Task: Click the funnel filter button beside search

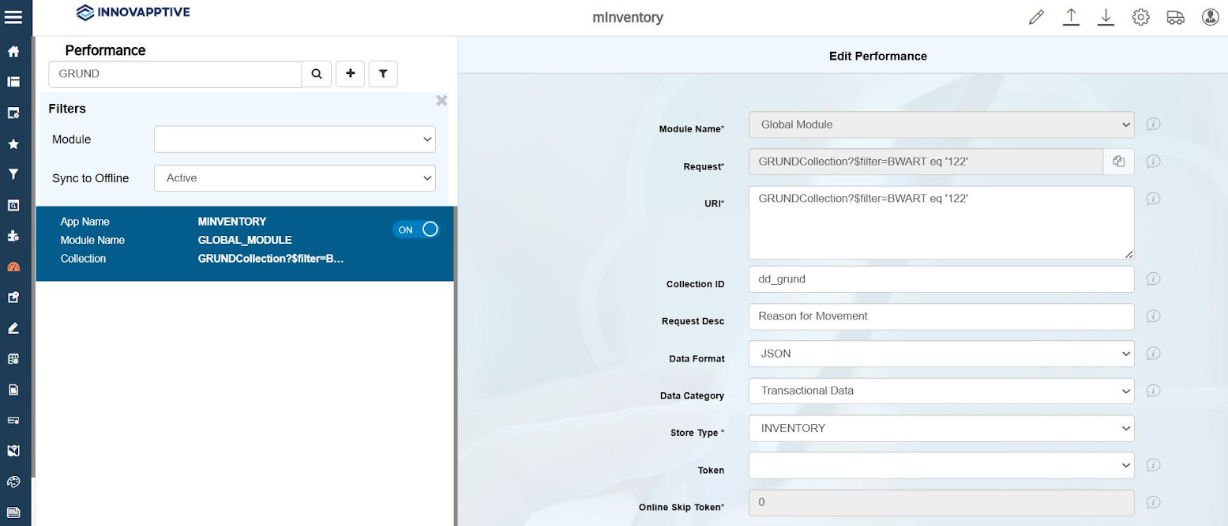Action: click(x=383, y=74)
